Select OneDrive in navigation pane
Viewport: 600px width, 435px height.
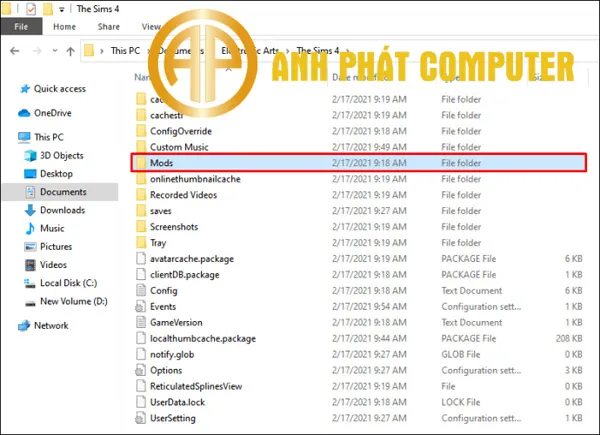click(x=53, y=113)
